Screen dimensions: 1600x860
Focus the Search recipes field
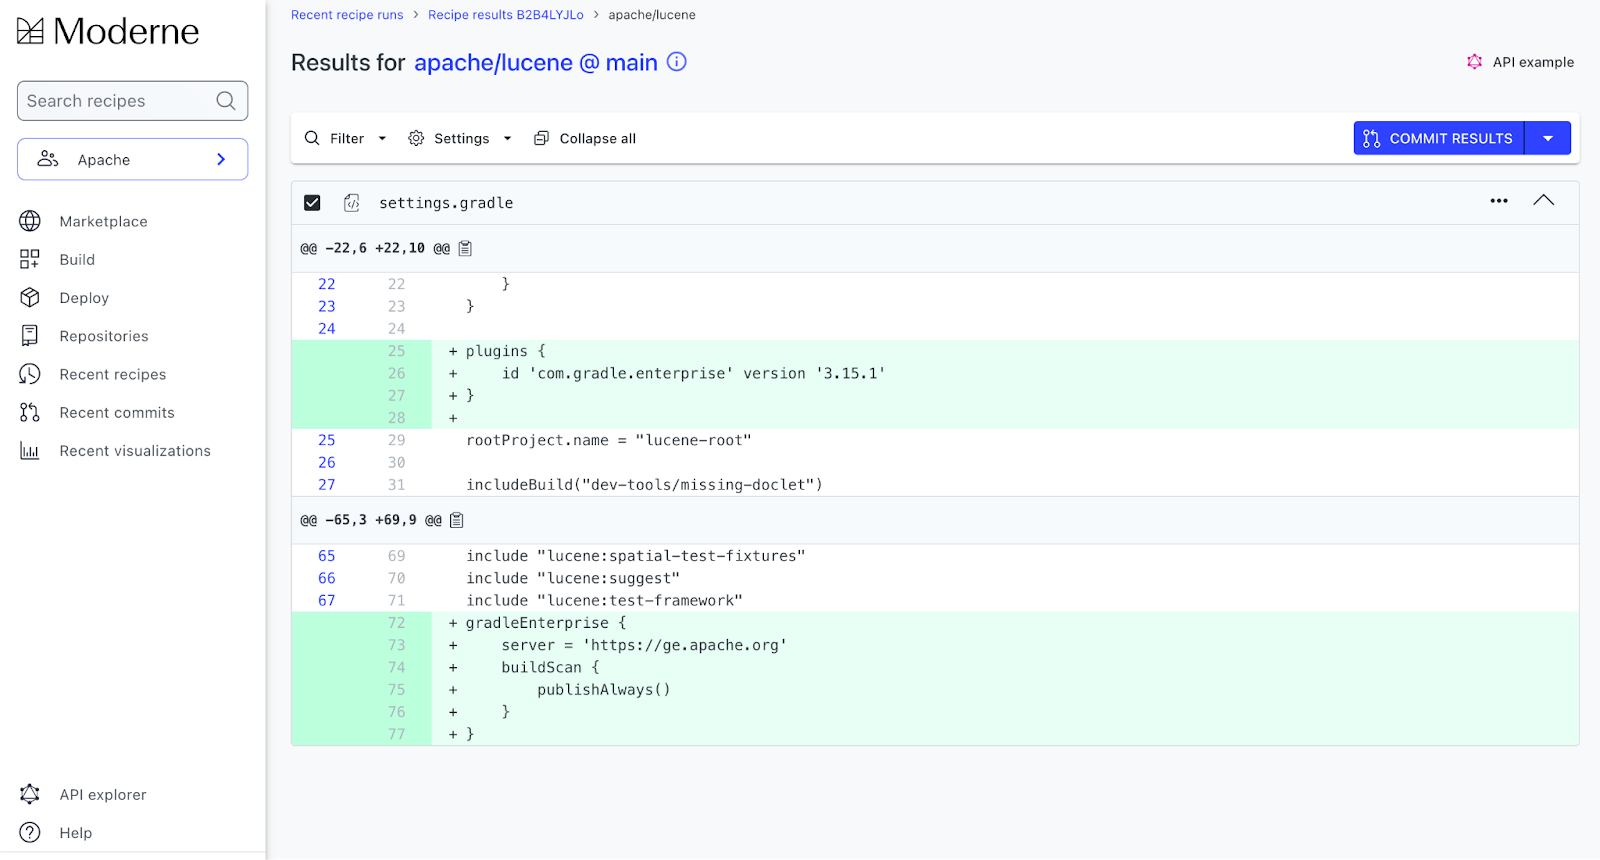pos(132,101)
